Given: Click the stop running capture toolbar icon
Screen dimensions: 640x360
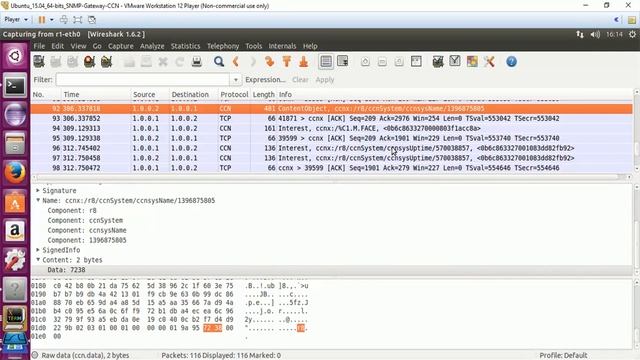Looking at the screenshot, I should click(89, 62).
